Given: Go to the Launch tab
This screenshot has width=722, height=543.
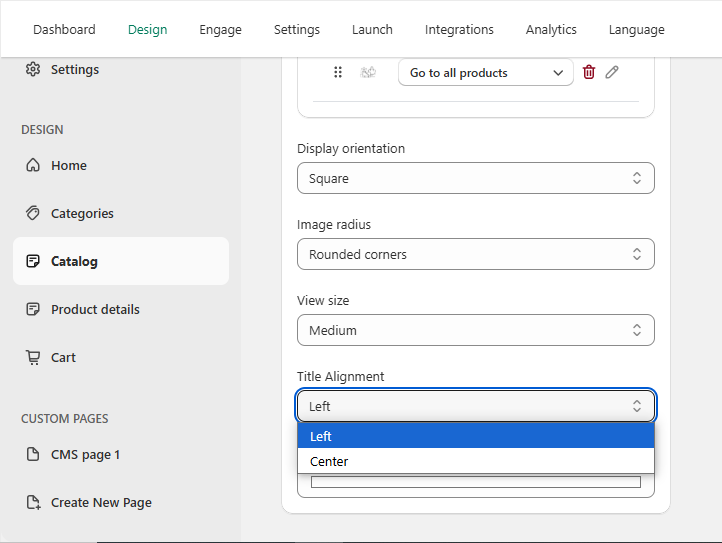Looking at the screenshot, I should 373,29.
